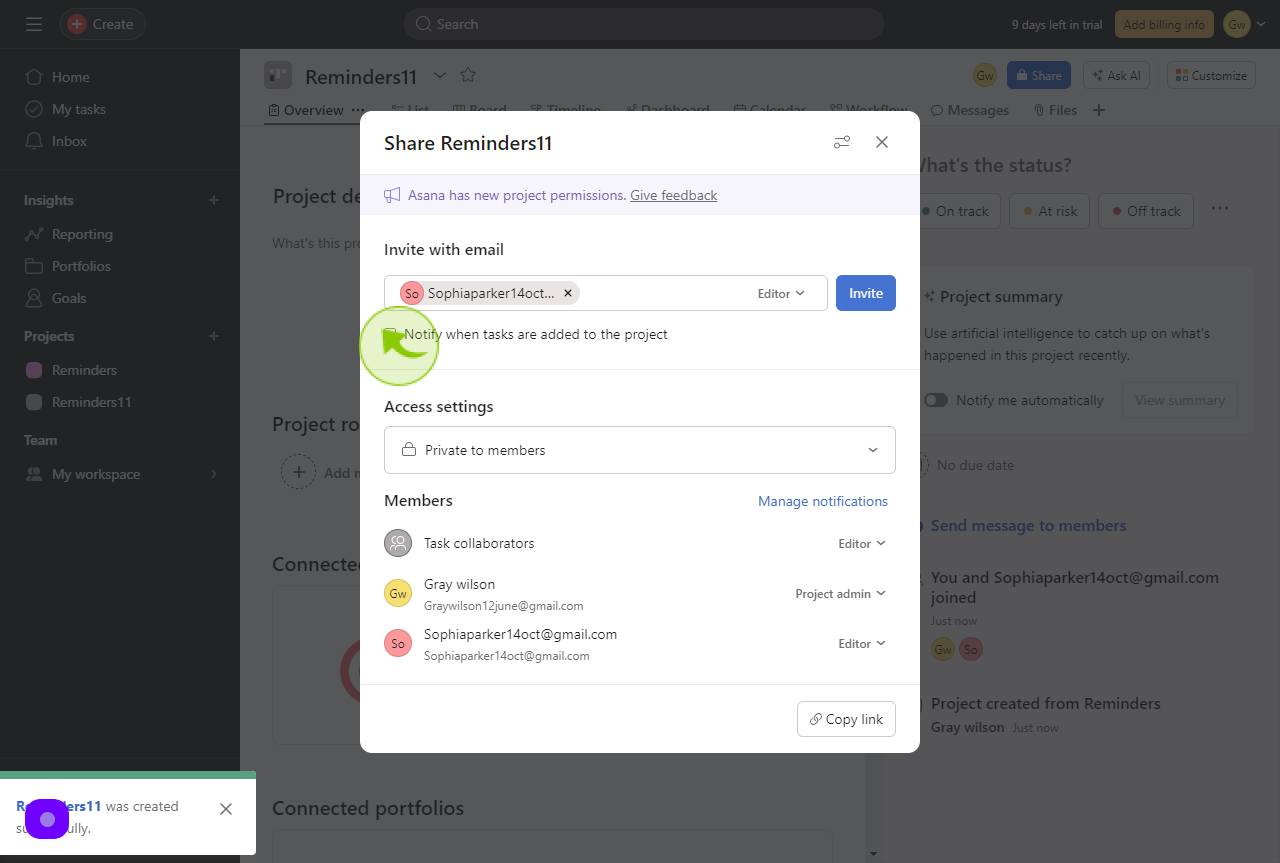Viewport: 1280px width, 863px height.
Task: Open more status options ellipsis
Action: [1220, 209]
